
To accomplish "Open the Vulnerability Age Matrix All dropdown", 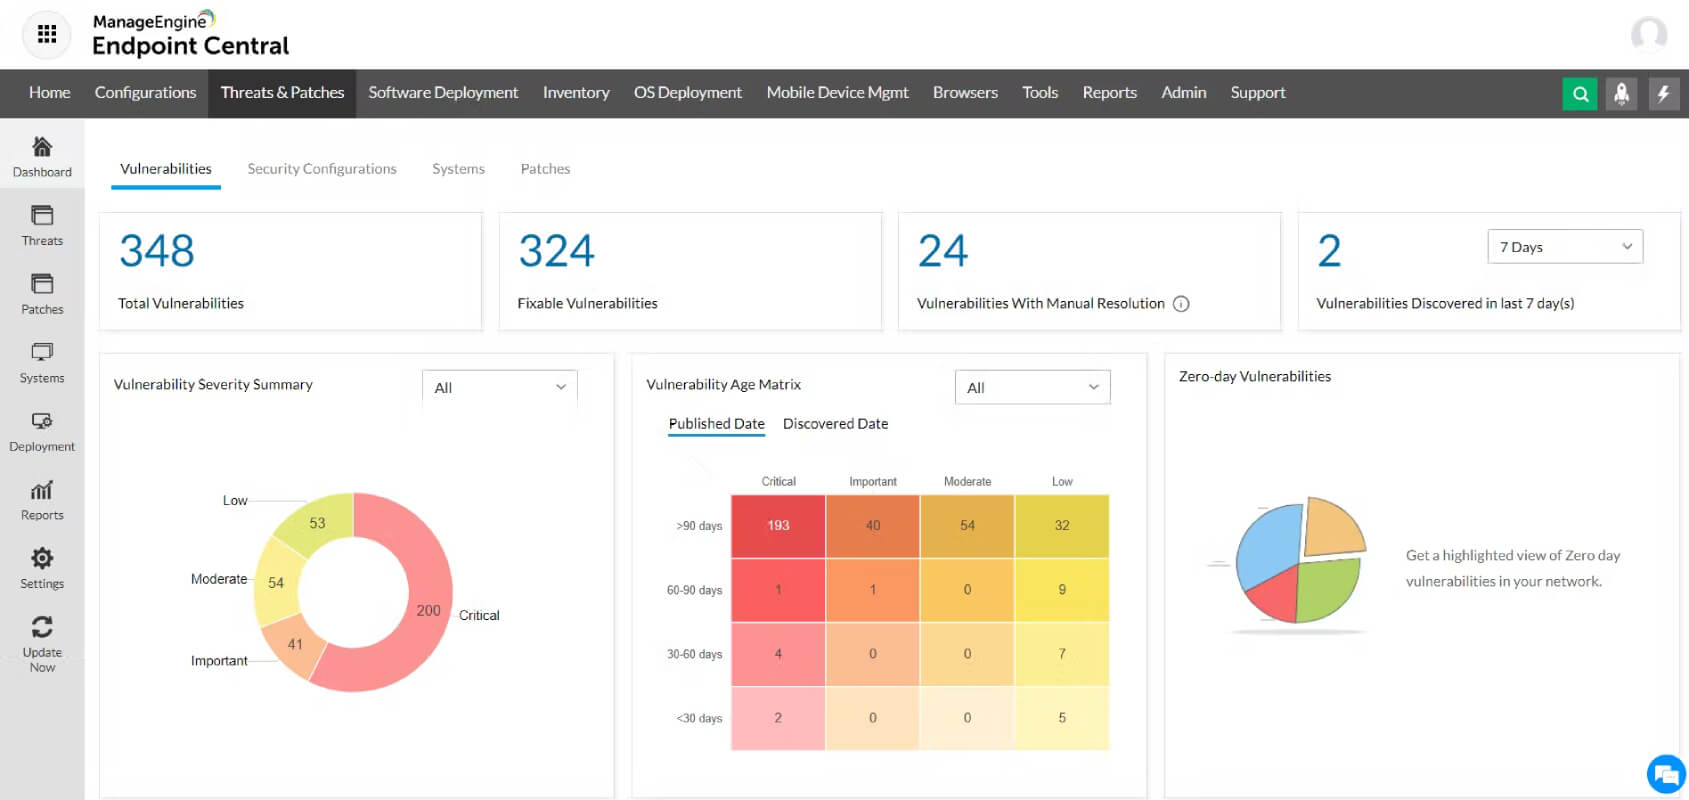I will coord(1032,388).
